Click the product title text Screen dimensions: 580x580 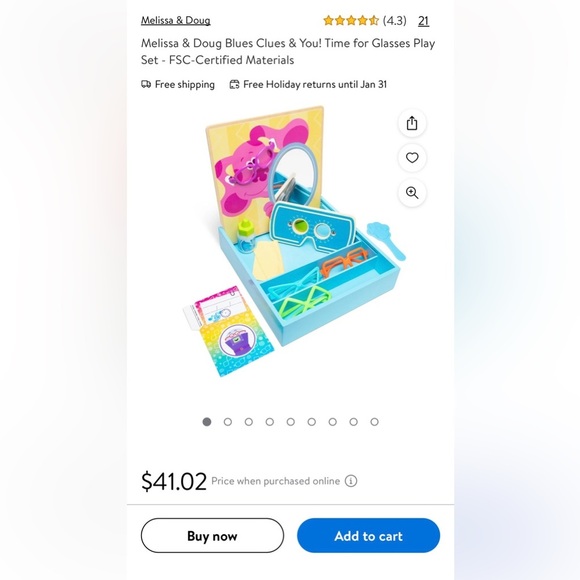pyautogui.click(x=288, y=51)
